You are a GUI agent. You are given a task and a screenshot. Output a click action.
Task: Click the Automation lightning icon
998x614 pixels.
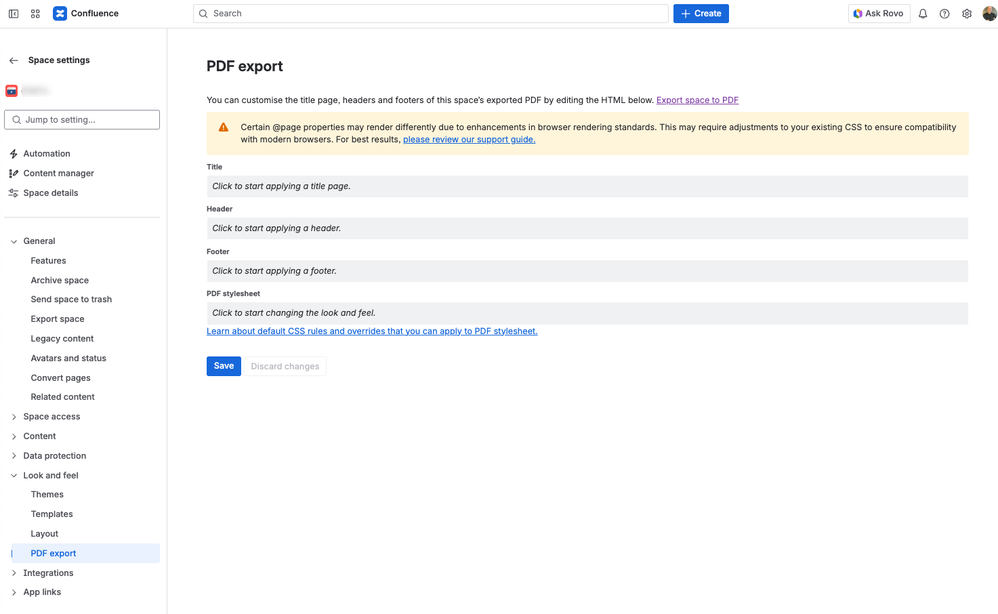(x=13, y=154)
